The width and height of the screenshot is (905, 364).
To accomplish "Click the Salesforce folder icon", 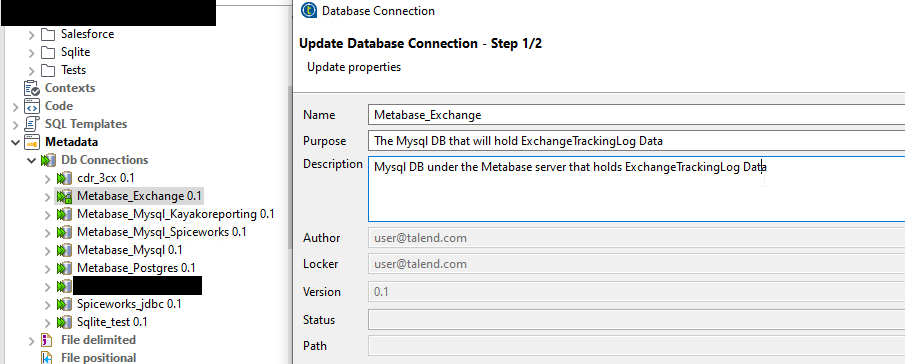I will click(x=48, y=34).
